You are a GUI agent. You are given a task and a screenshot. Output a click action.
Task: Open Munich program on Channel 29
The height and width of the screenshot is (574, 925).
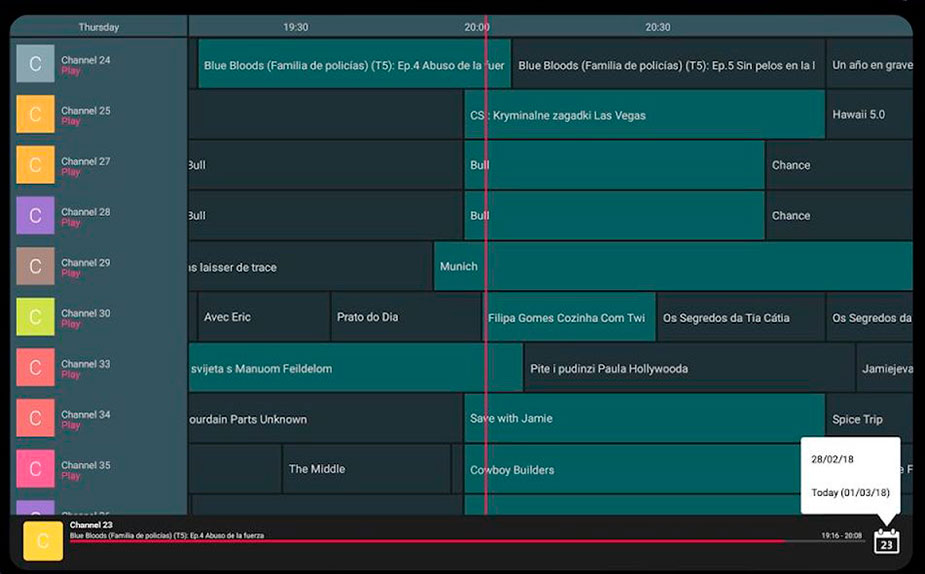[673, 266]
